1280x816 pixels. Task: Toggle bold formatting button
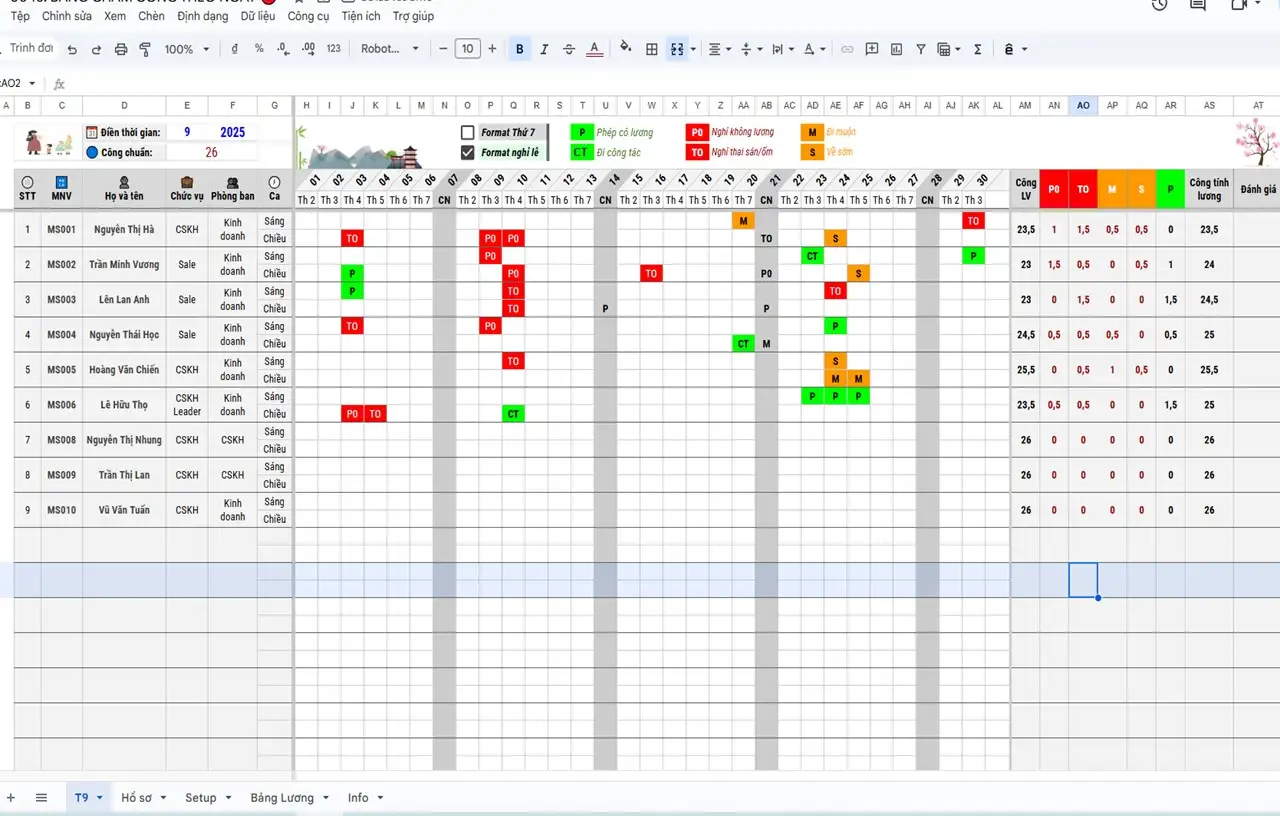(x=519, y=49)
